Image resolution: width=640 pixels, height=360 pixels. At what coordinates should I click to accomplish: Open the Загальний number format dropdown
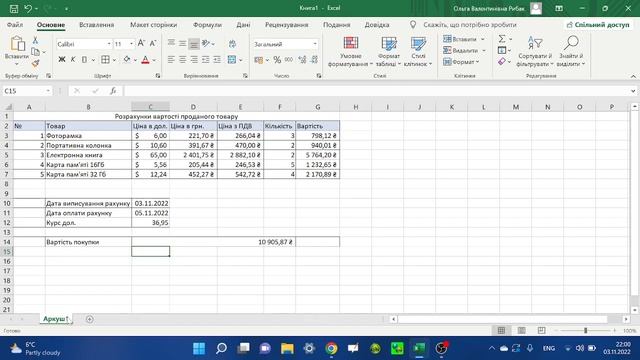[315, 44]
